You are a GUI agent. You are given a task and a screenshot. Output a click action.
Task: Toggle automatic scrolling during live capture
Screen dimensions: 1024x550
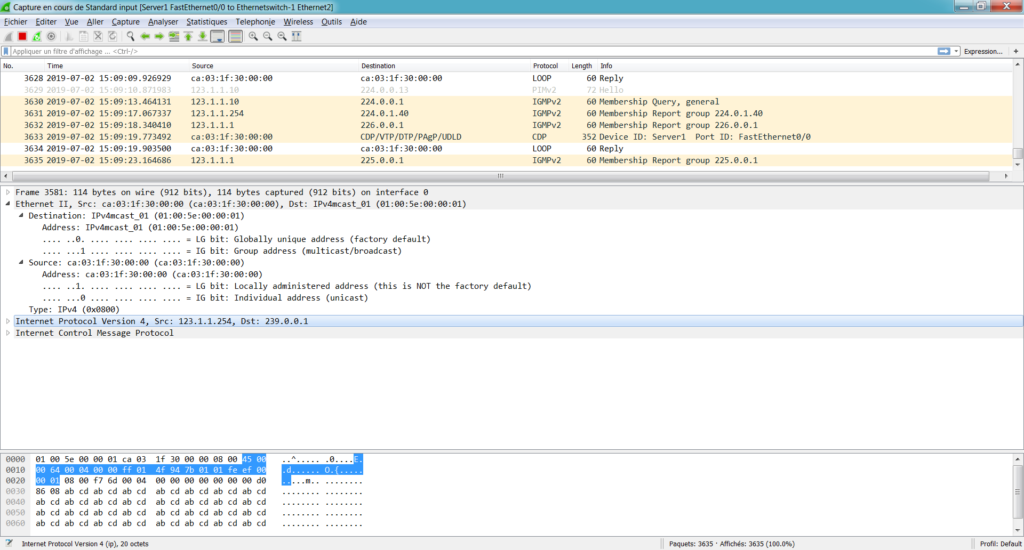click(217, 37)
